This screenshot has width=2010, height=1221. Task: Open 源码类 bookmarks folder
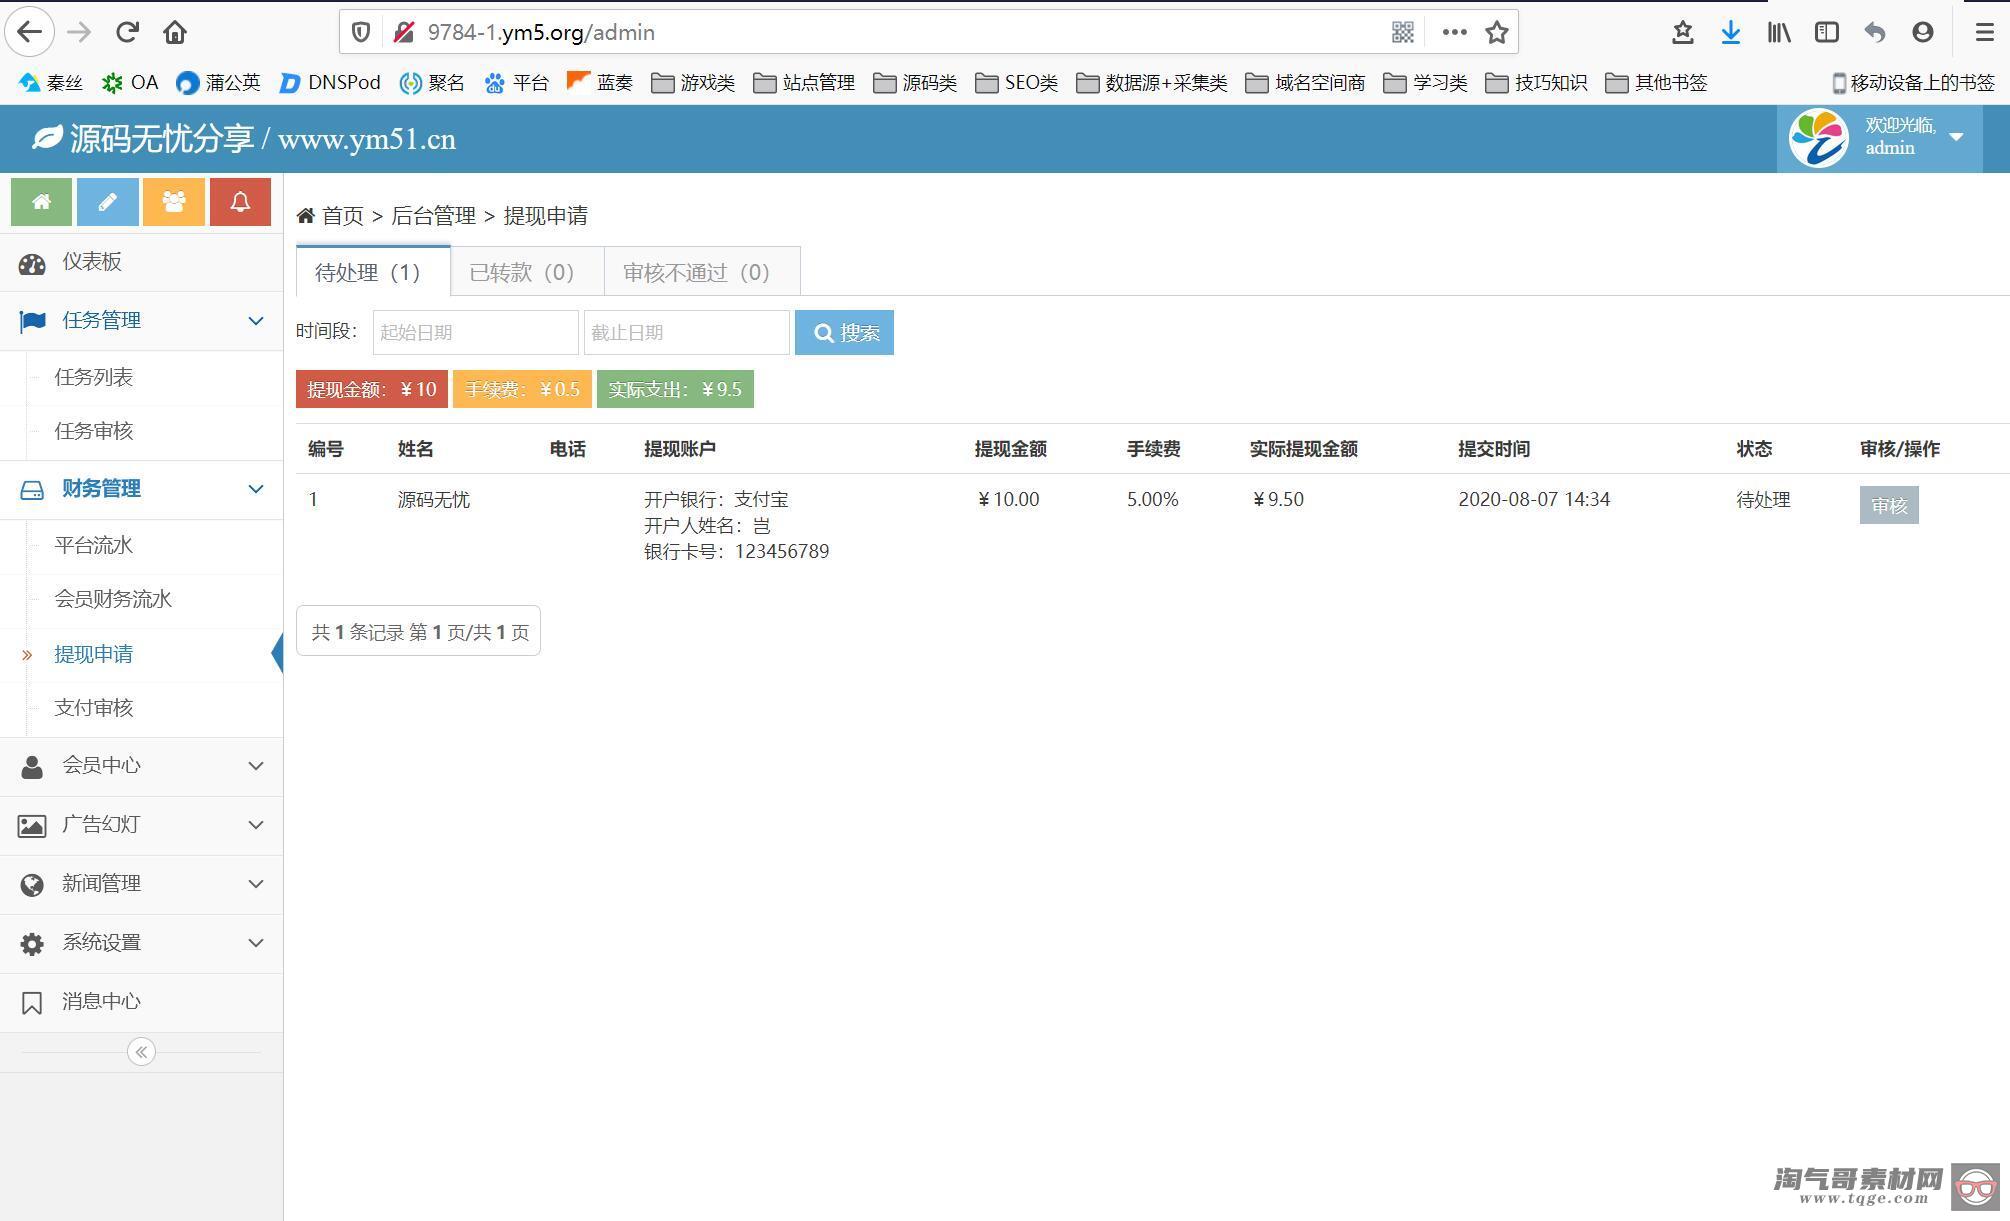[x=915, y=83]
